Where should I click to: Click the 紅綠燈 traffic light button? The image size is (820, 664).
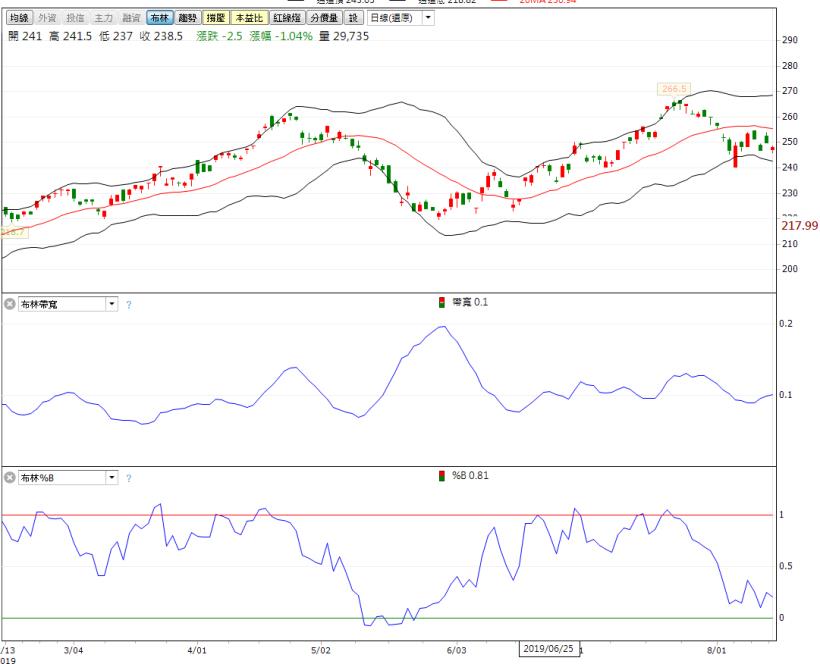pos(287,18)
